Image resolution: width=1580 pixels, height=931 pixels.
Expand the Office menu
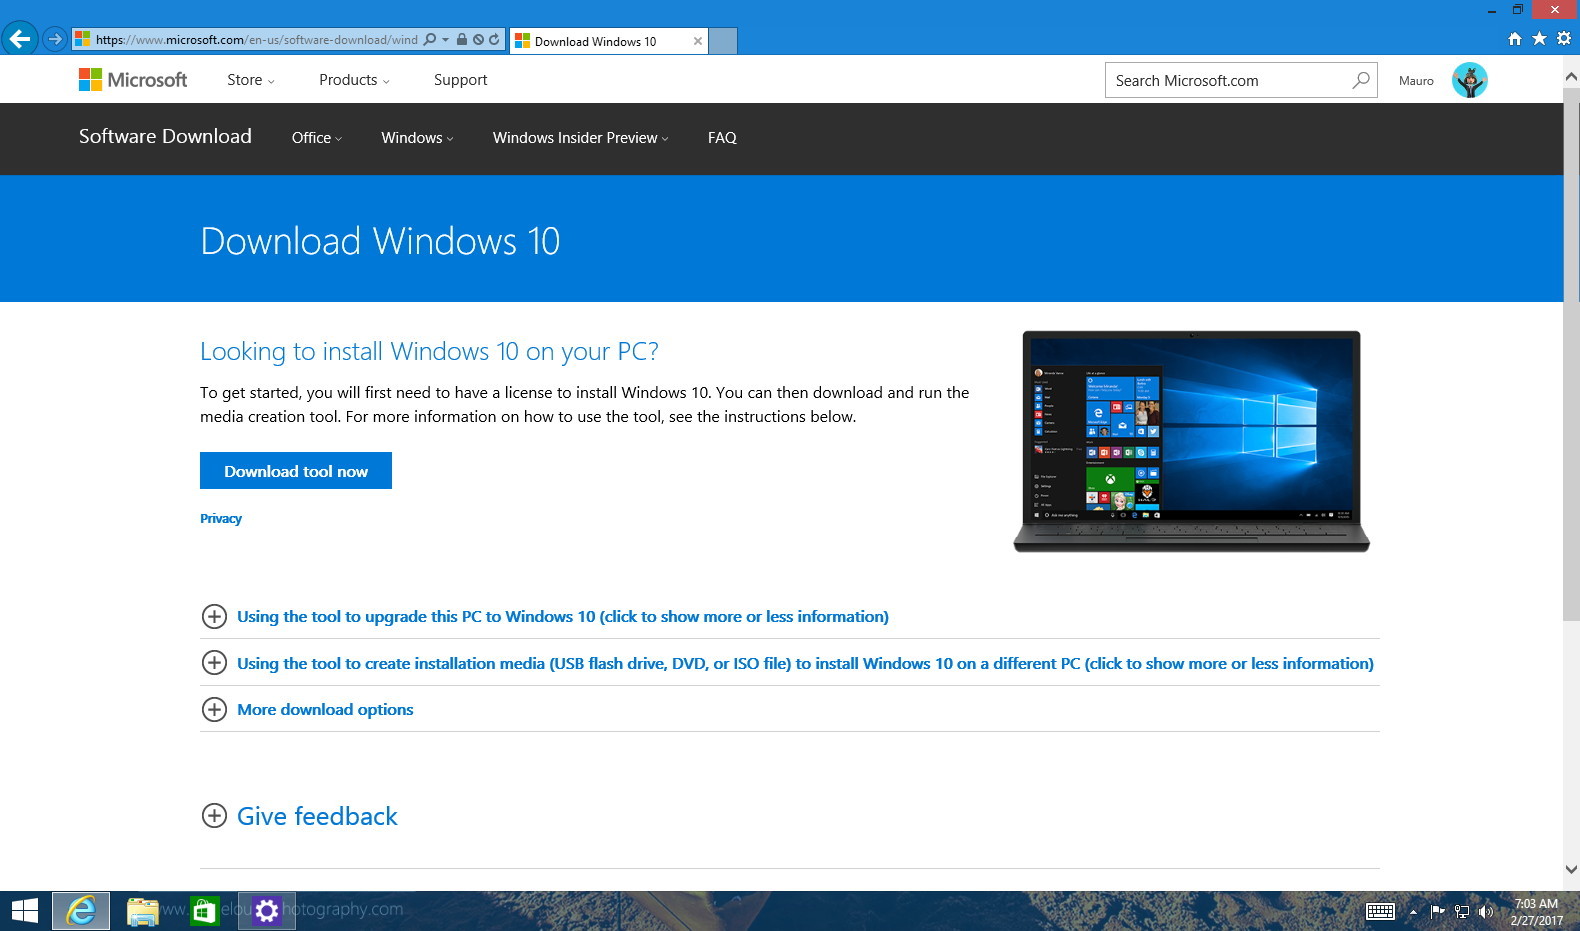tap(316, 138)
